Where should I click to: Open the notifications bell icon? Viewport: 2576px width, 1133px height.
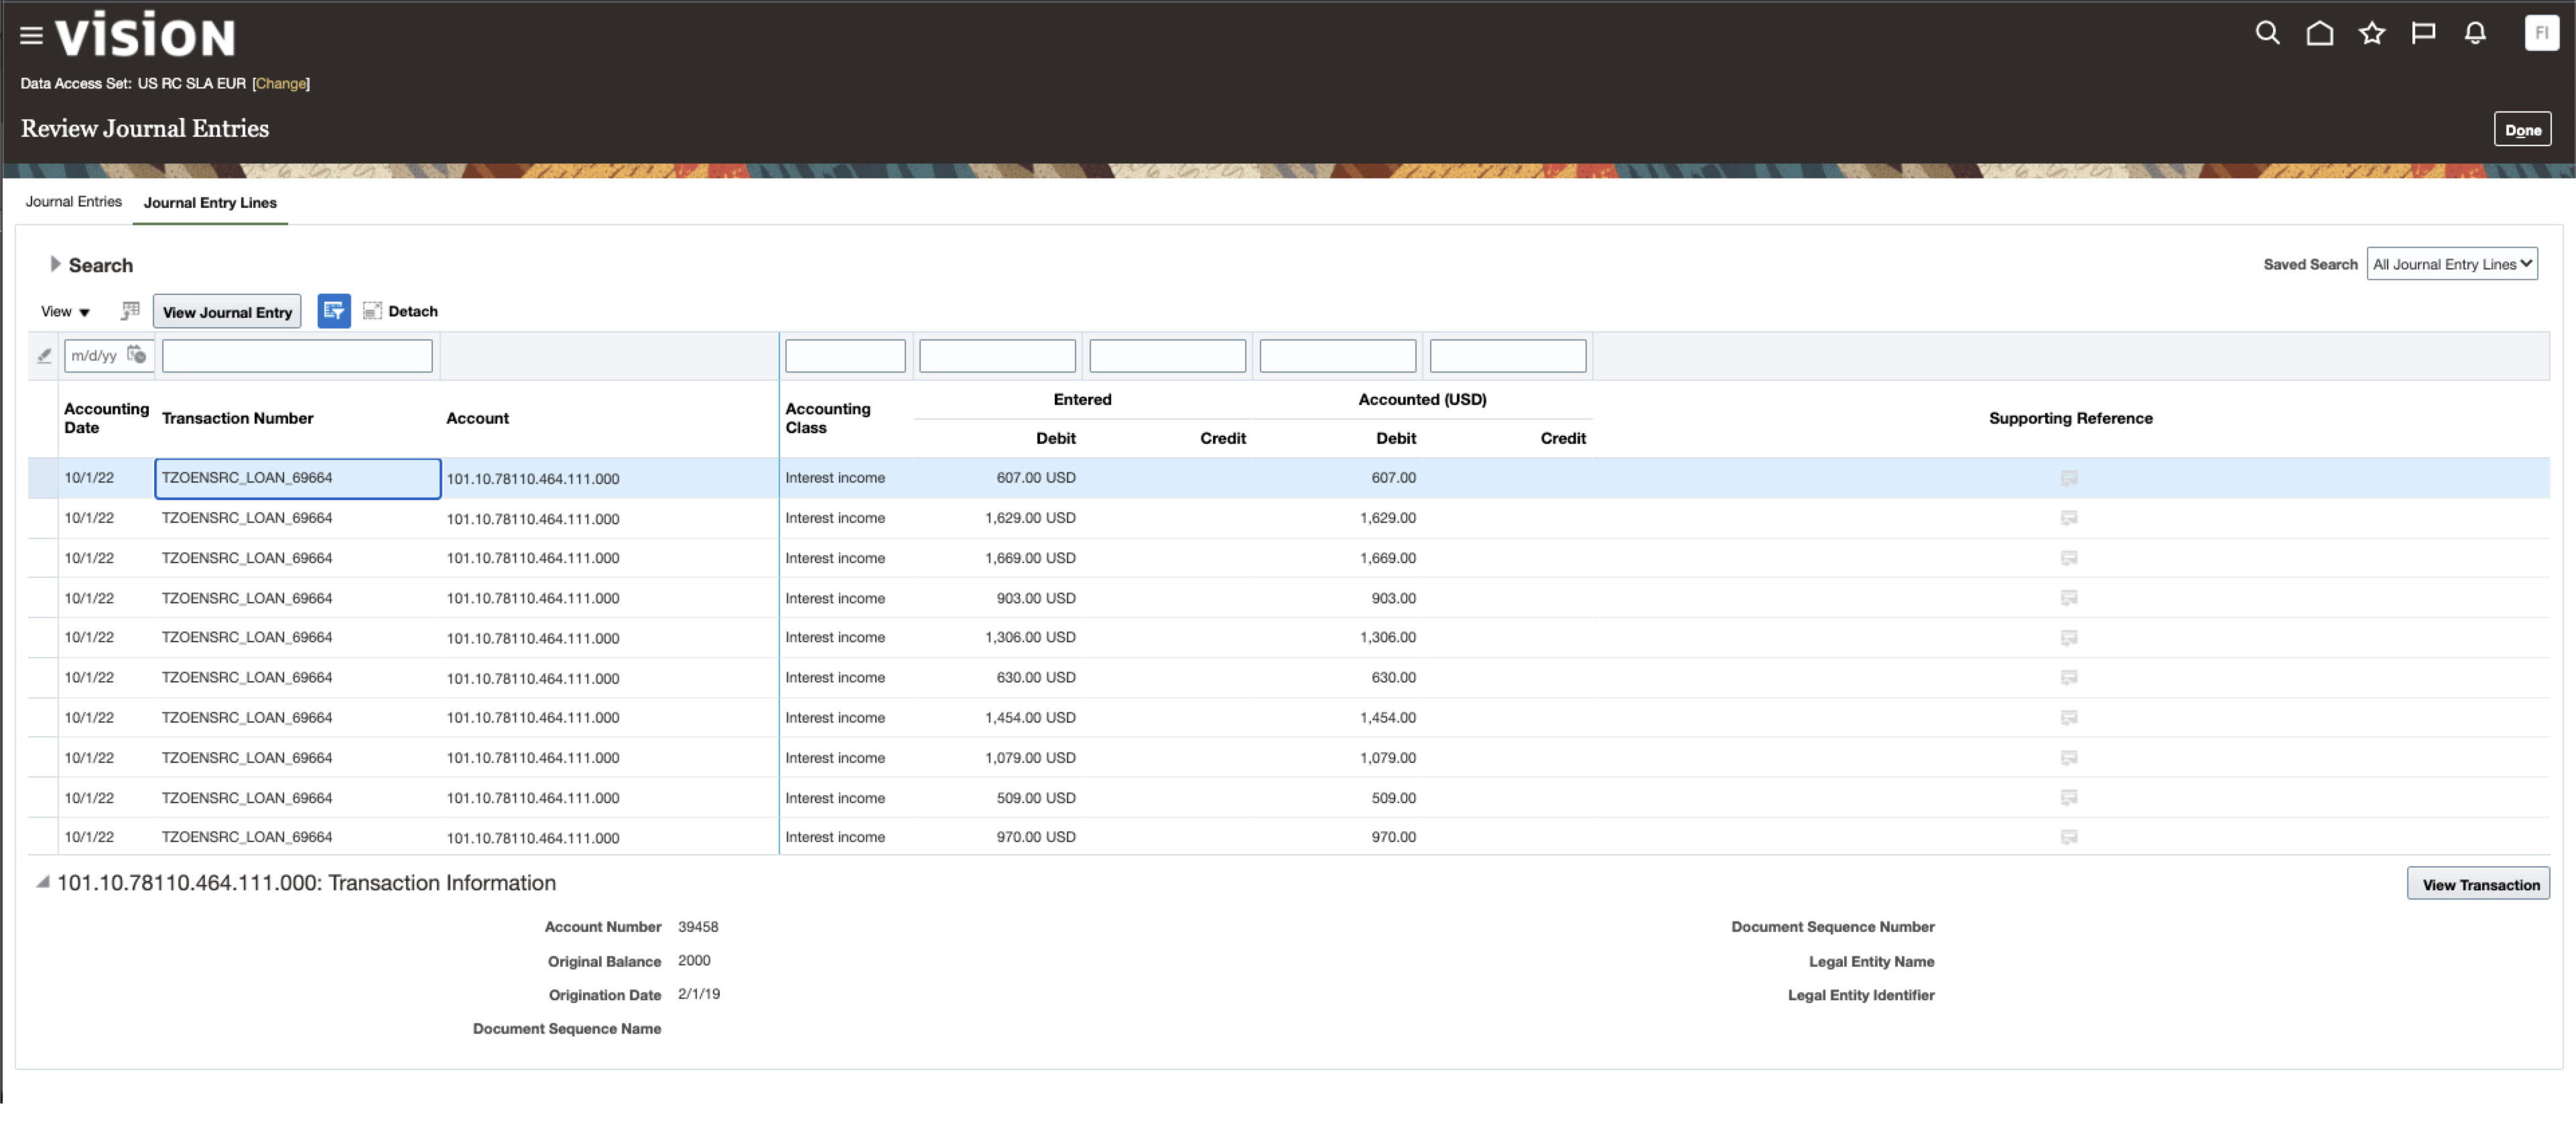coord(2475,33)
